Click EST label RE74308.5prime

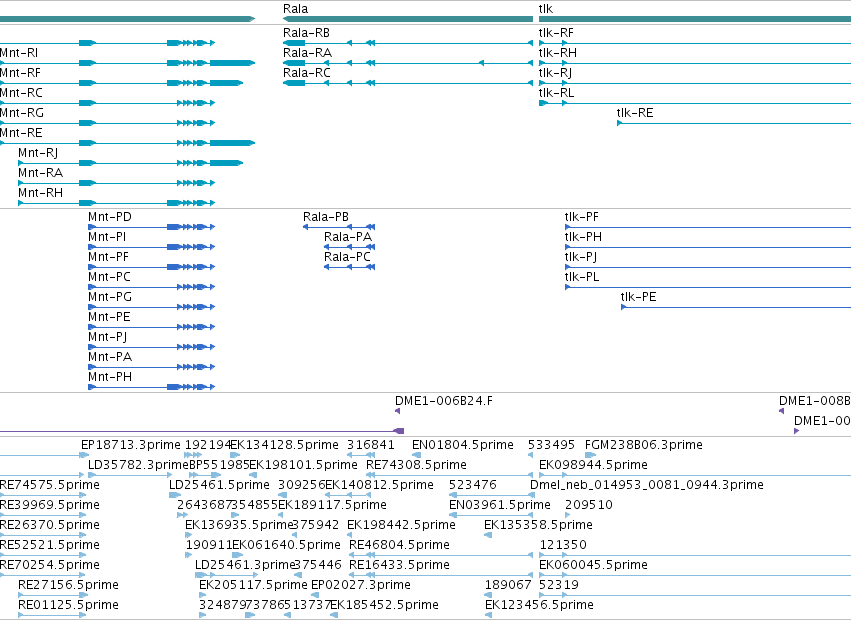click(416, 465)
